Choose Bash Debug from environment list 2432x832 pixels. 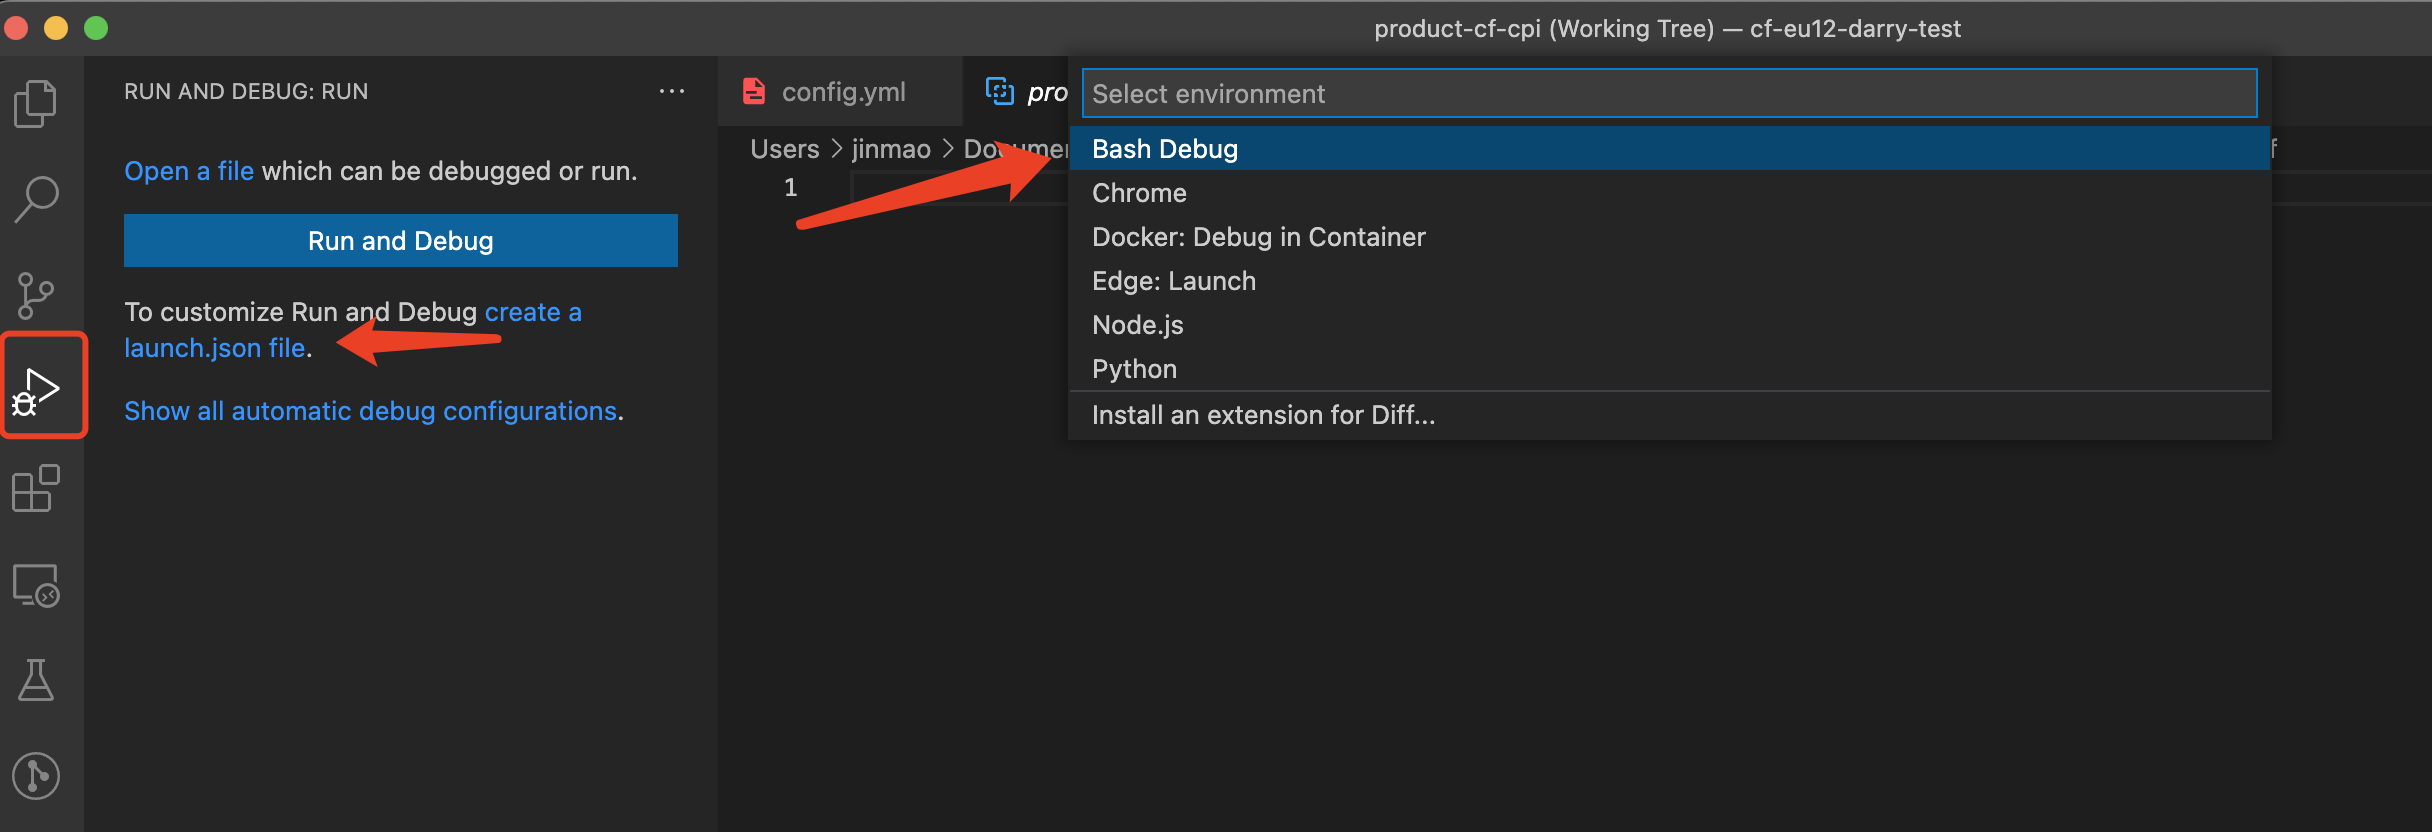[x=1165, y=149]
